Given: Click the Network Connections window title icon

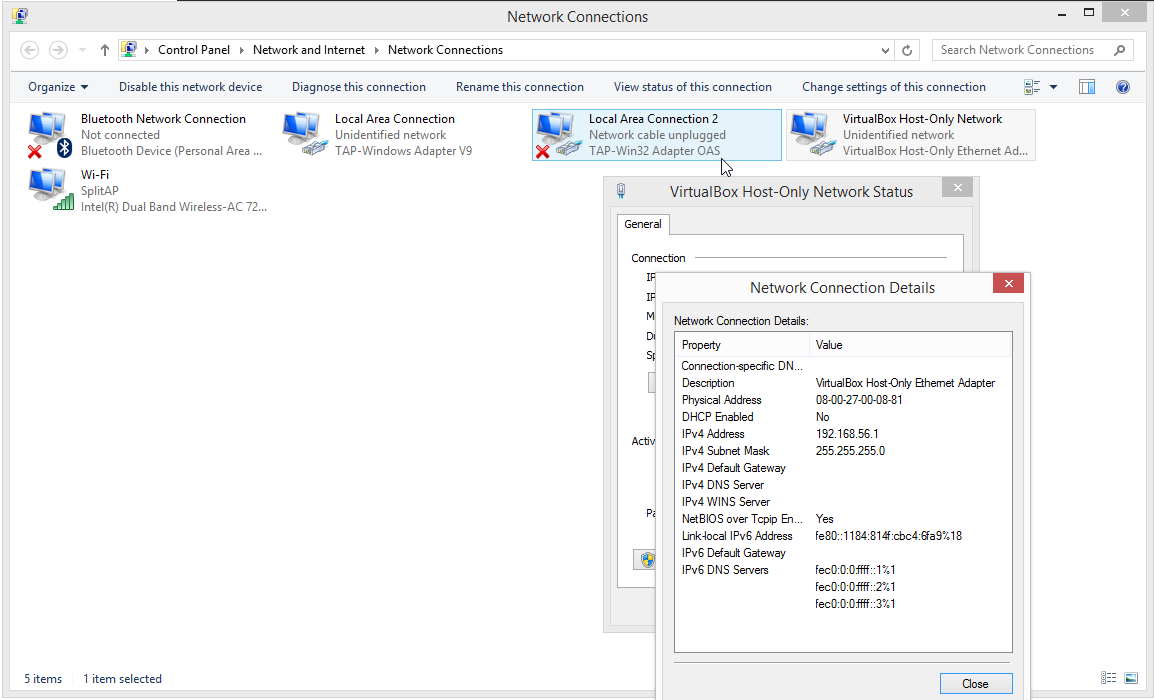Looking at the screenshot, I should (20, 15).
